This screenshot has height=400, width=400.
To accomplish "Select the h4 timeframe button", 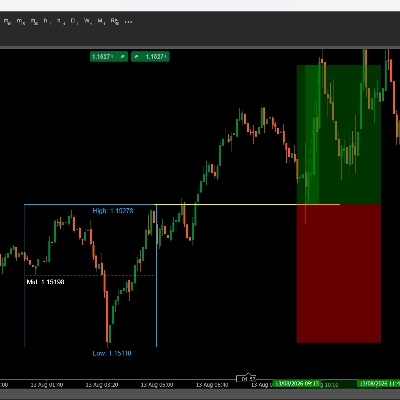I will point(61,22).
